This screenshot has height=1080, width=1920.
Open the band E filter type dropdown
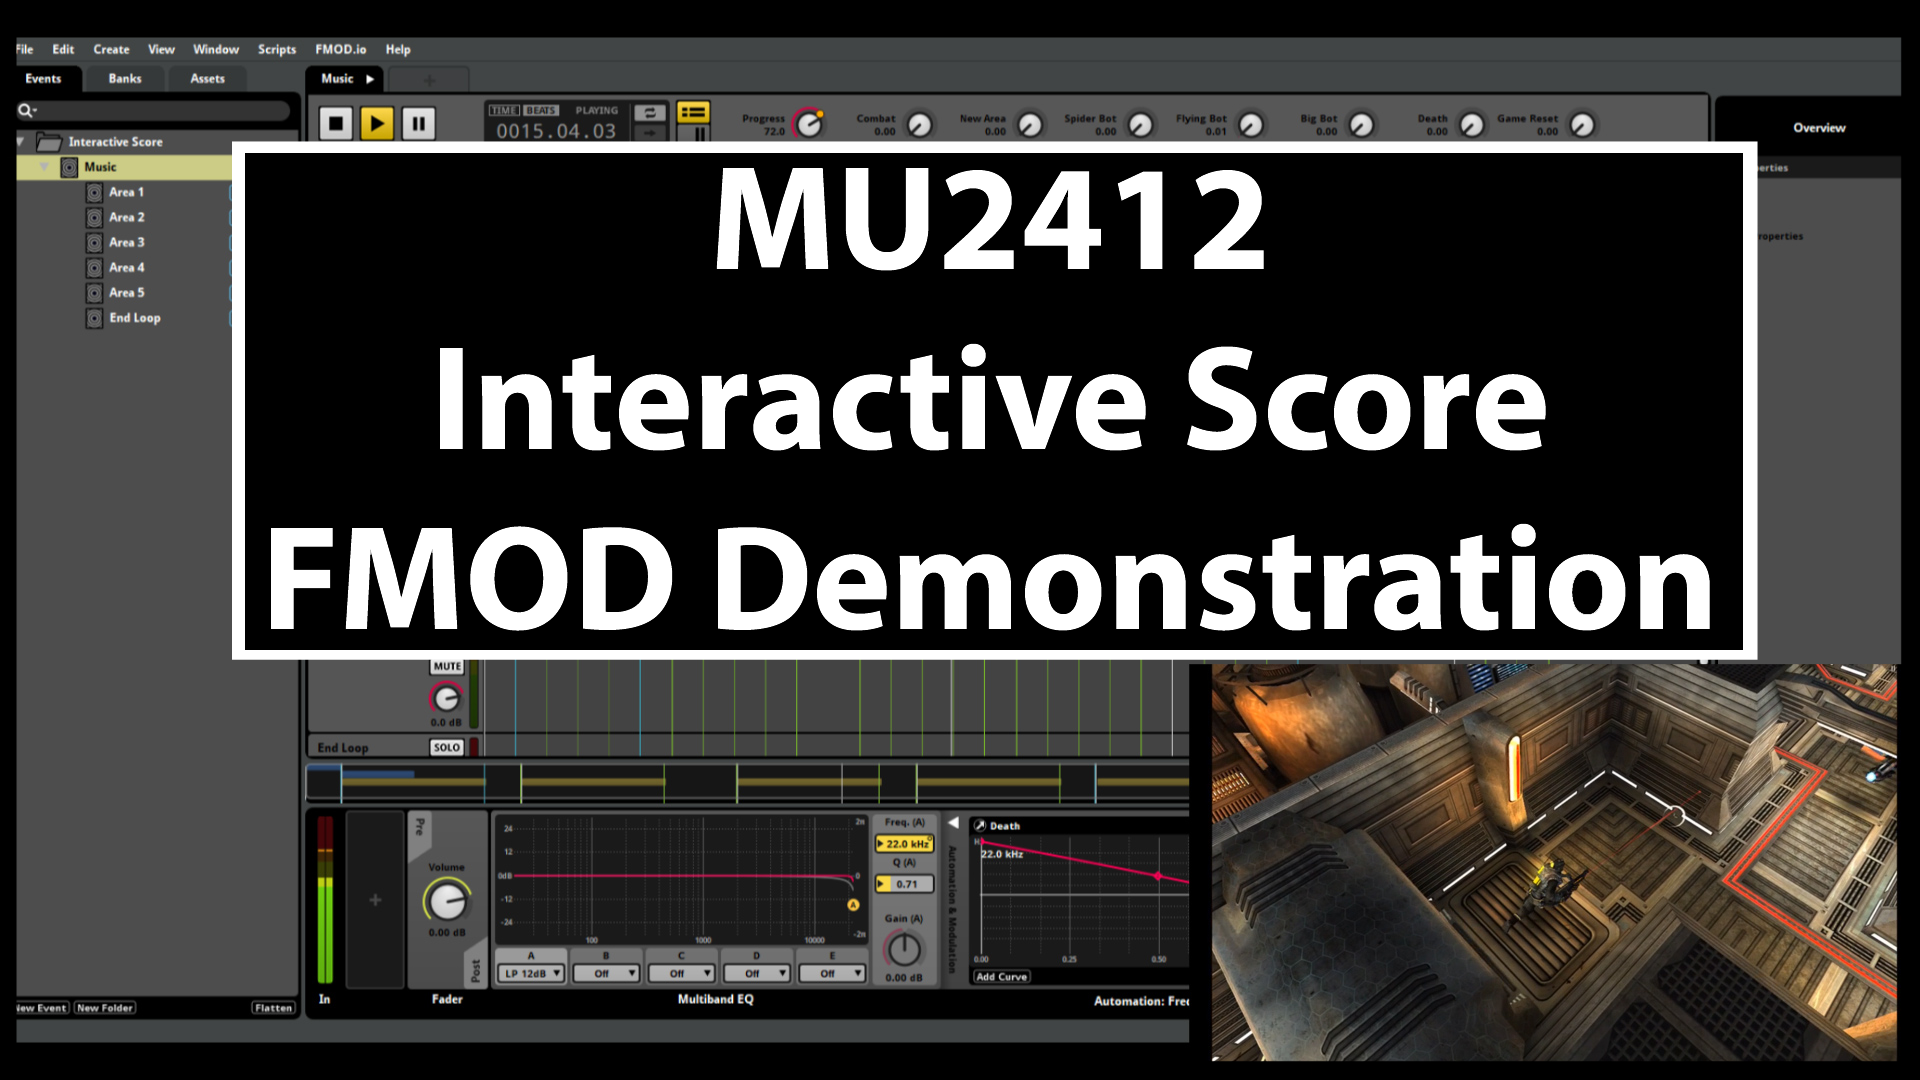pos(832,973)
